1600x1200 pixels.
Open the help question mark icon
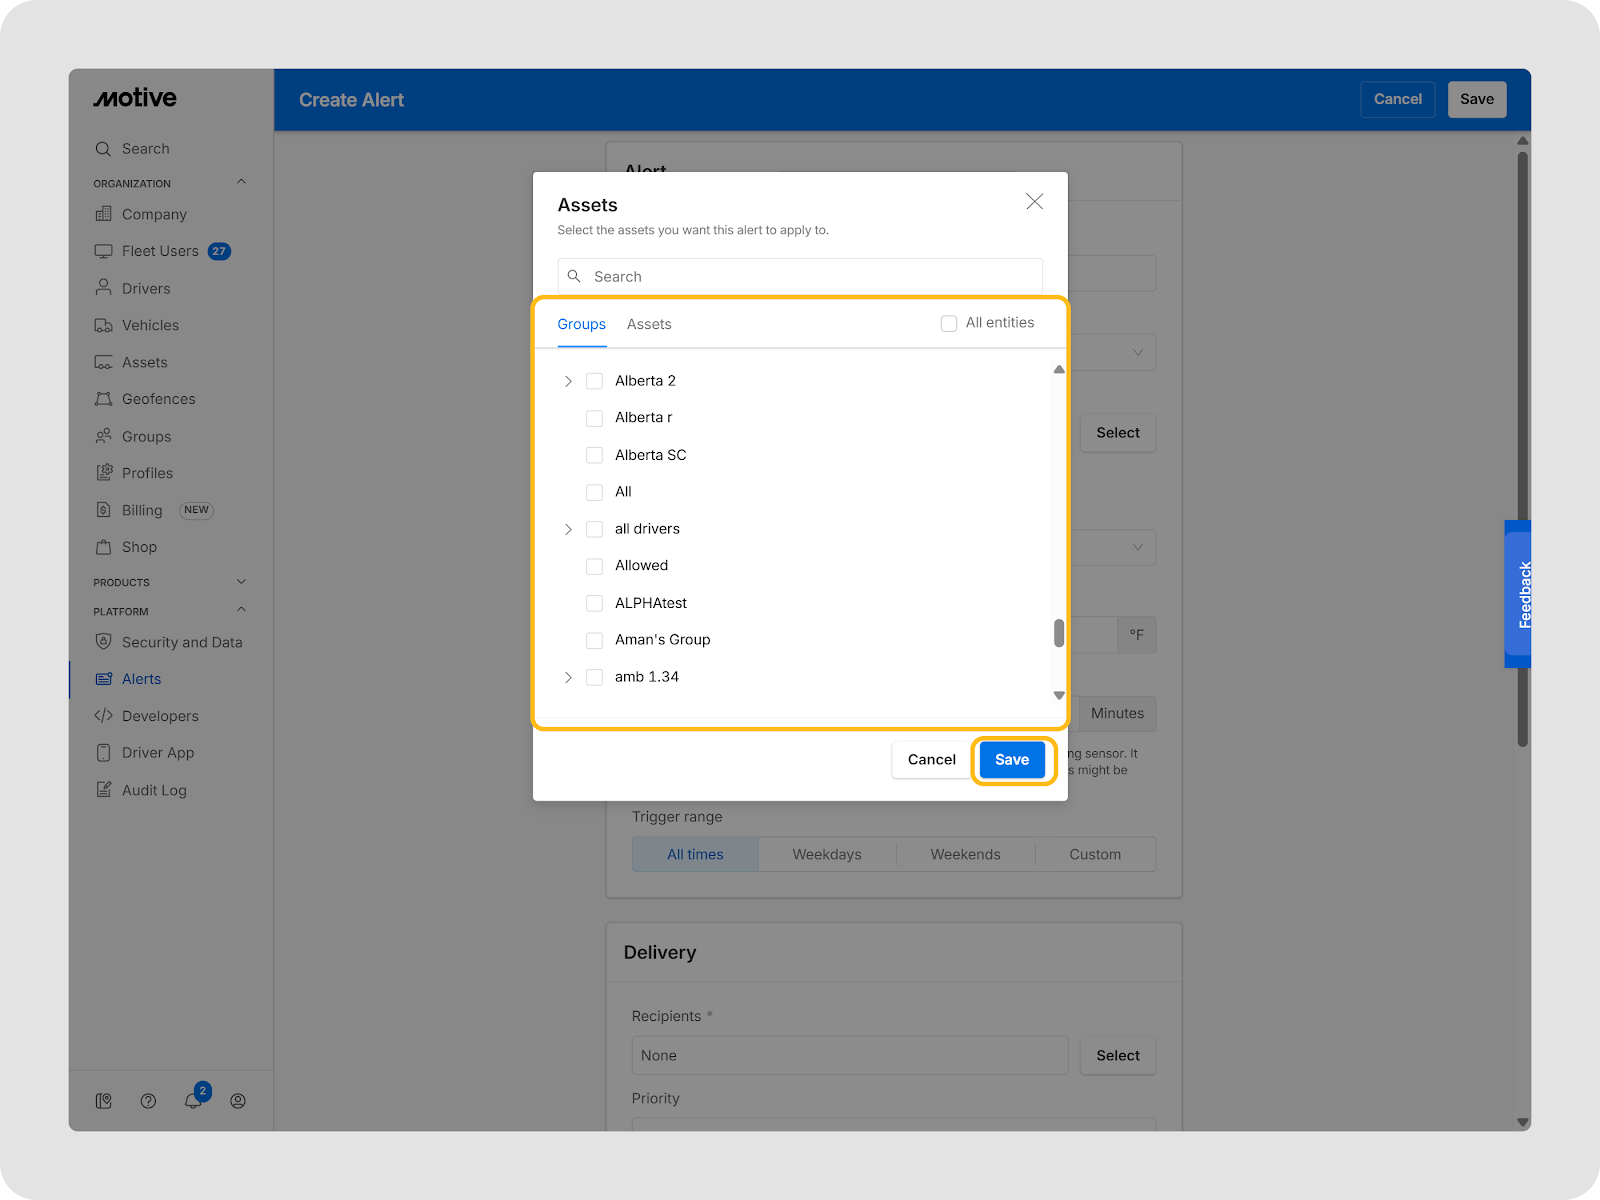point(148,1101)
